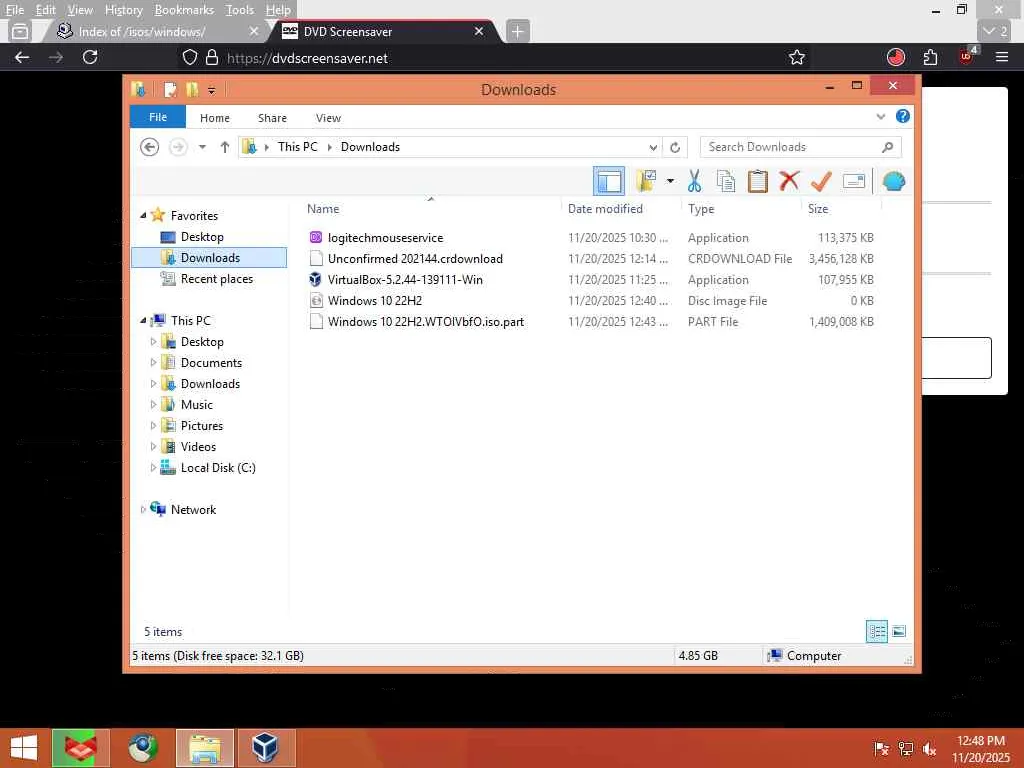Screen dimensions: 1024x768
Task: Expand the ribbon with the chevron
Action: pyautogui.click(x=880, y=117)
